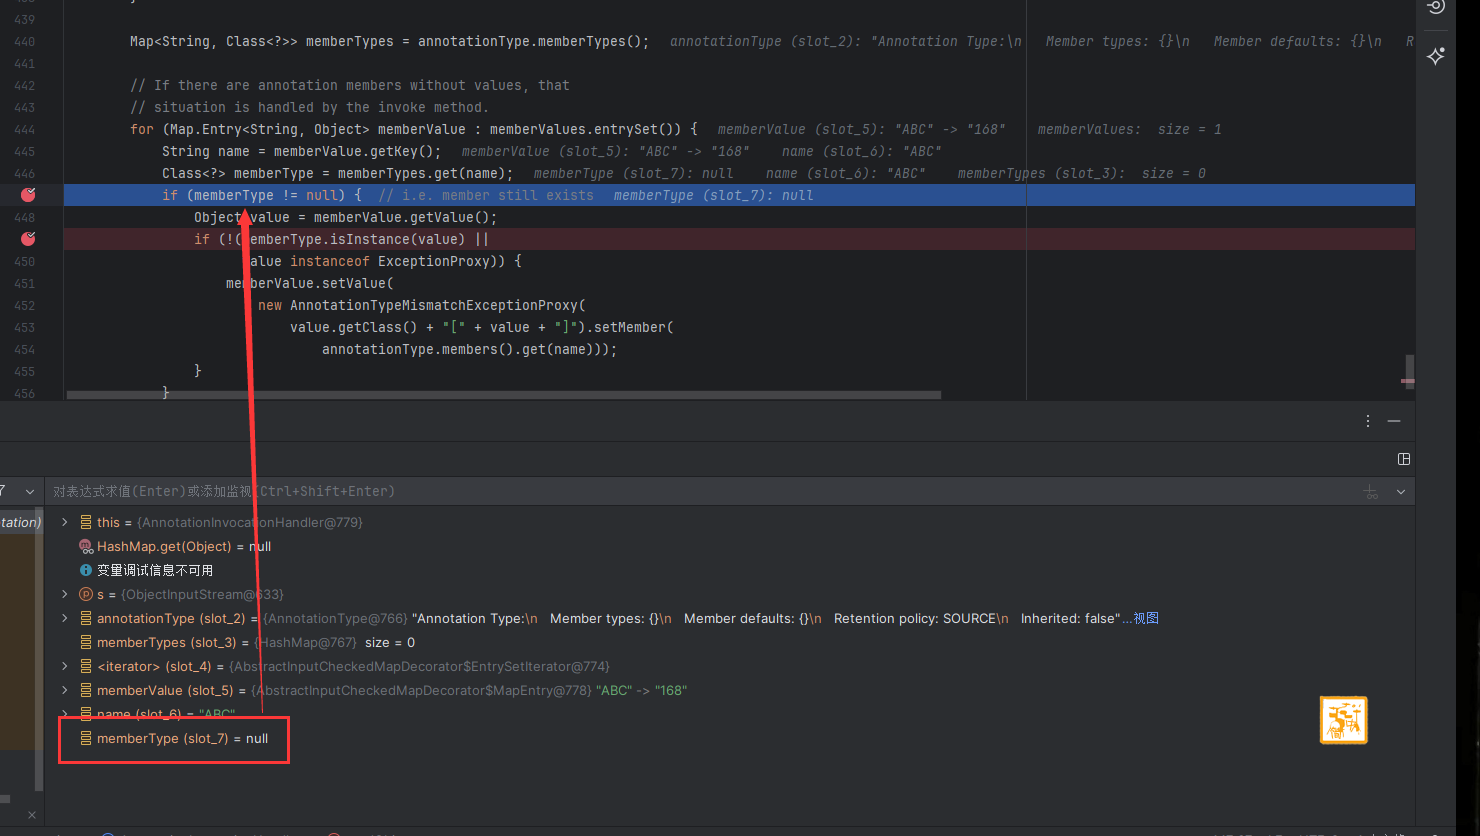The width and height of the screenshot is (1480, 836).
Task: Click watch icon beside HashMap.get(Object)
Action: click(85, 546)
